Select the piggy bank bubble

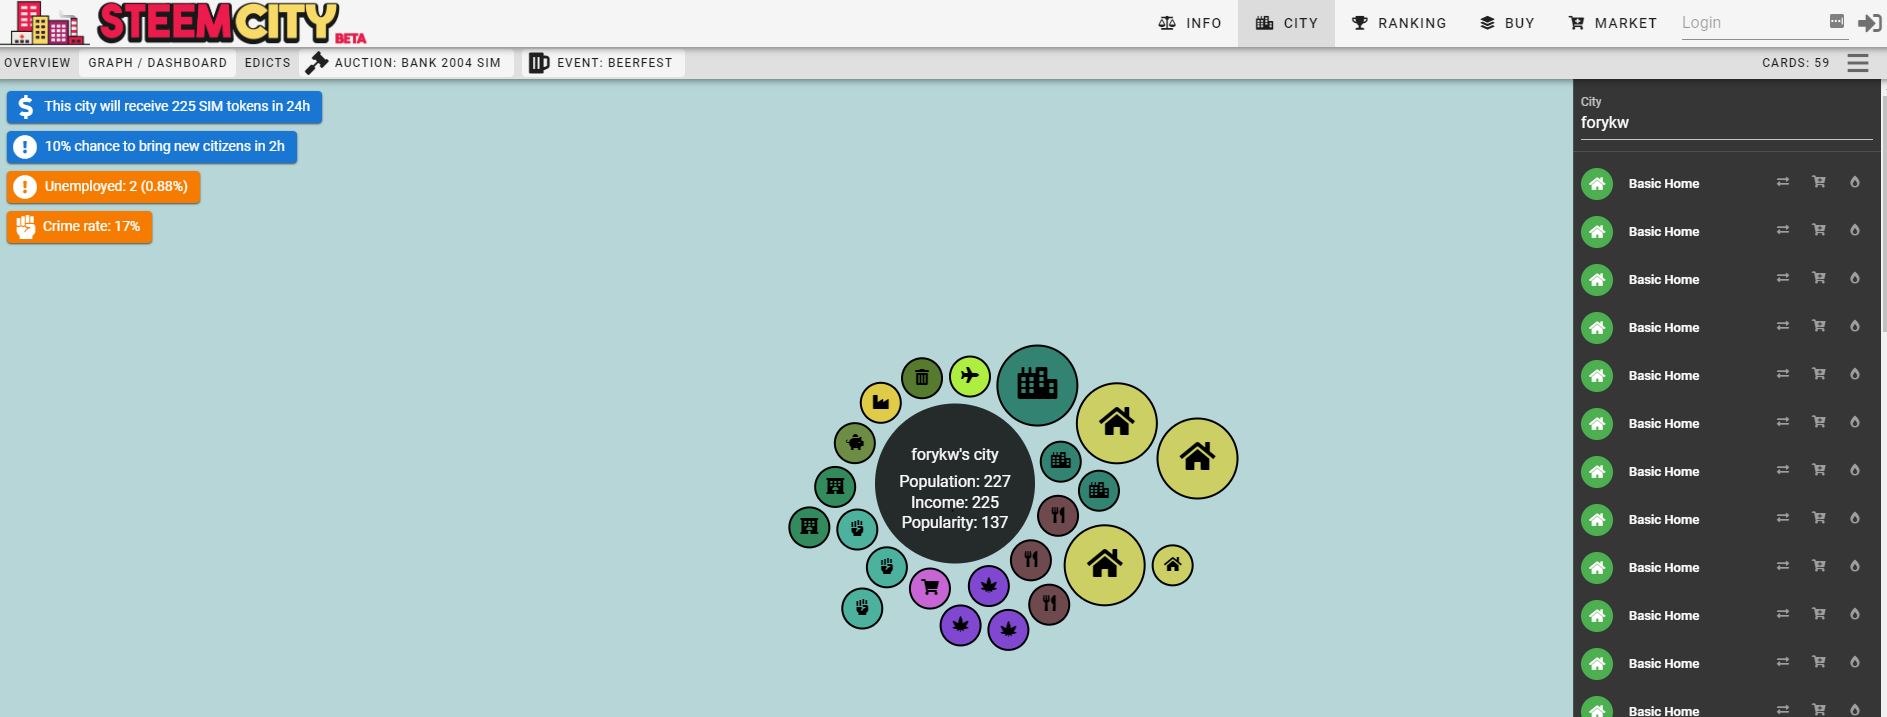pyautogui.click(x=855, y=443)
